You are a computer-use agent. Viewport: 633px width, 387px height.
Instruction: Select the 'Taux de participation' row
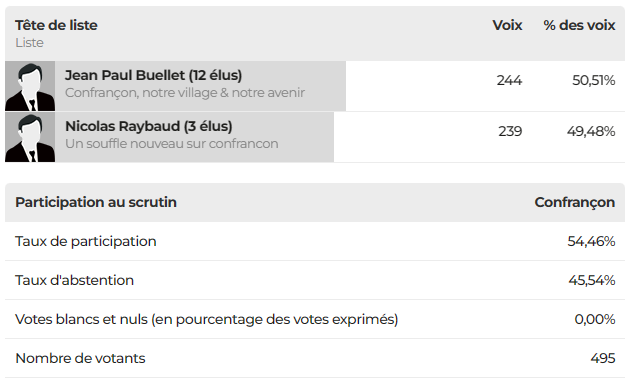[315, 241]
